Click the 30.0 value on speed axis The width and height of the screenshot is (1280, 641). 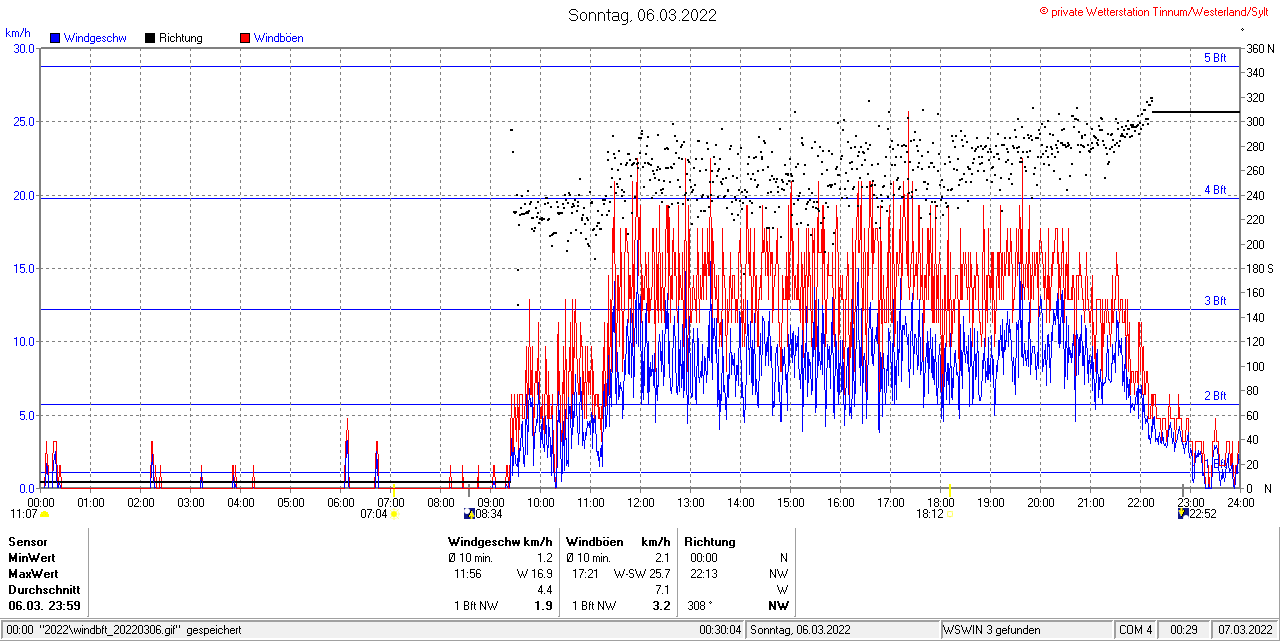coord(23,48)
